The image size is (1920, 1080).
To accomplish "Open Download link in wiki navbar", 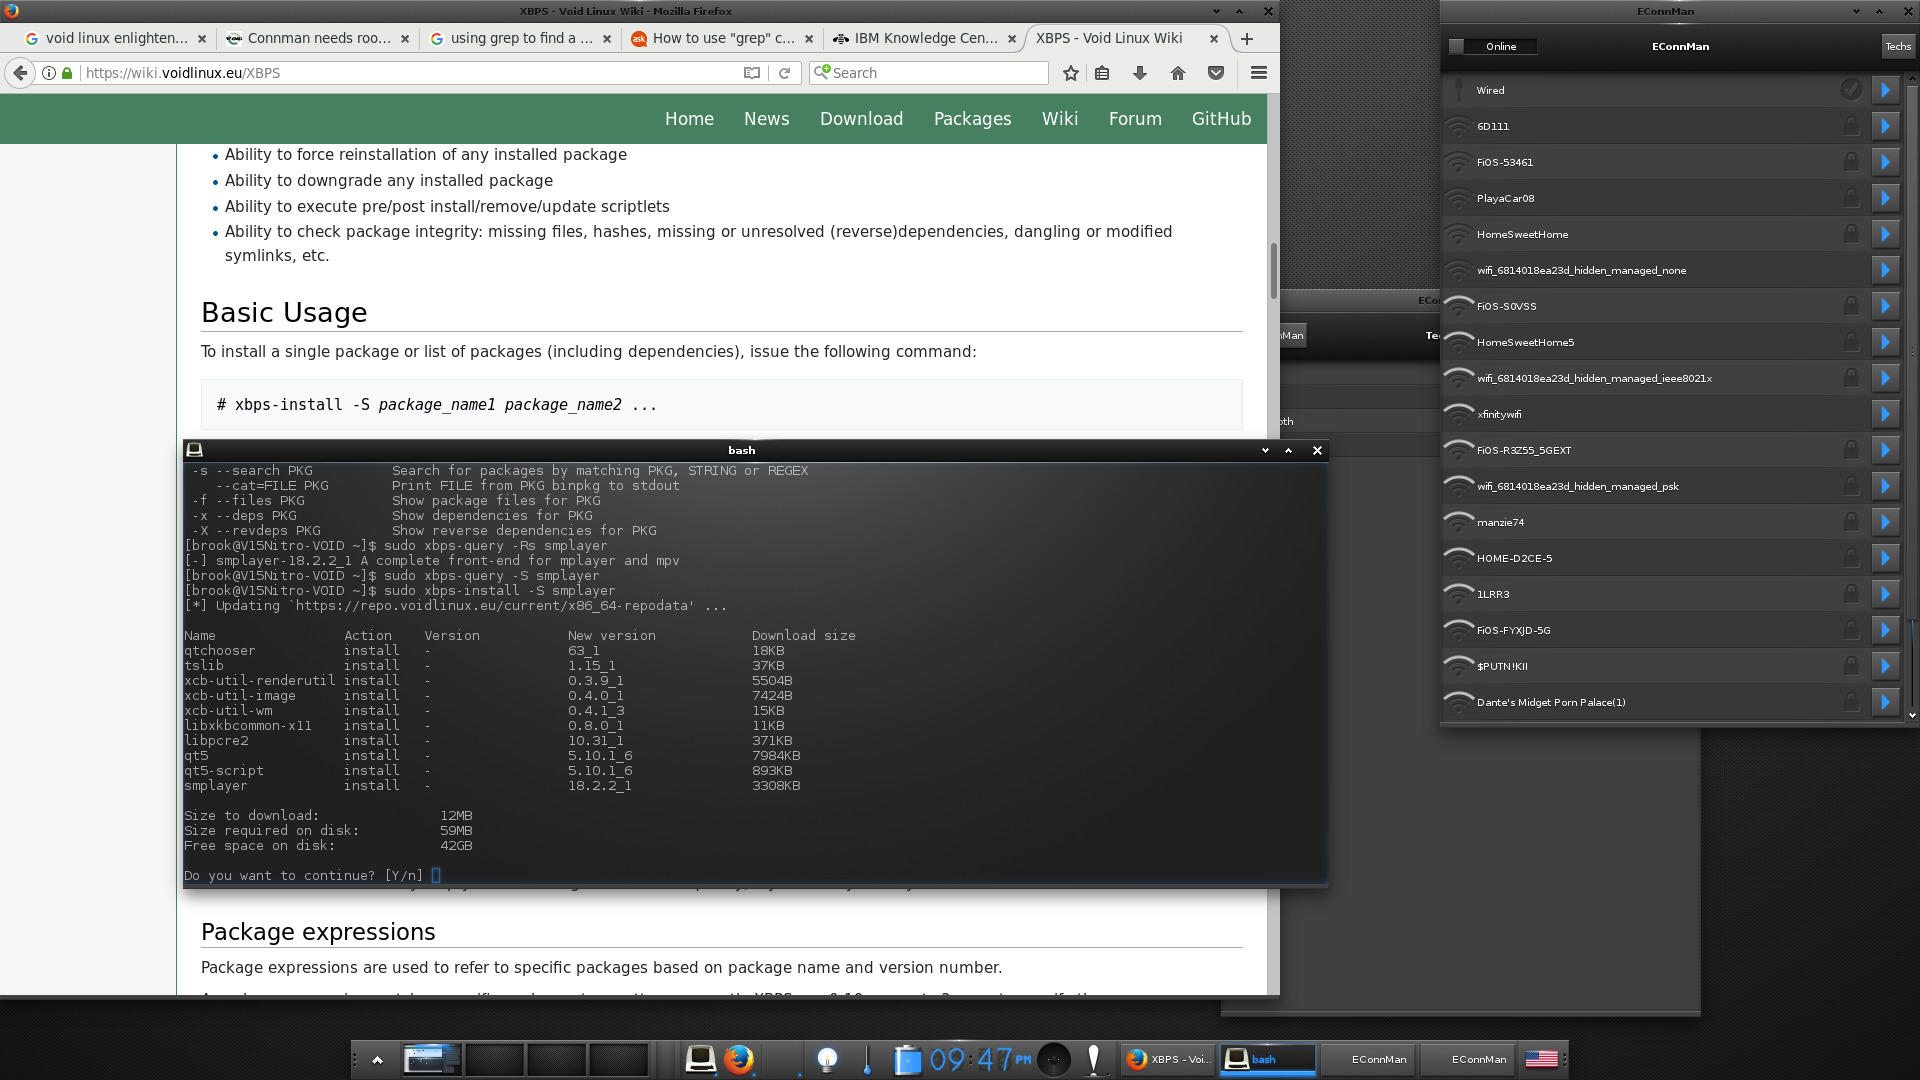I will click(861, 119).
